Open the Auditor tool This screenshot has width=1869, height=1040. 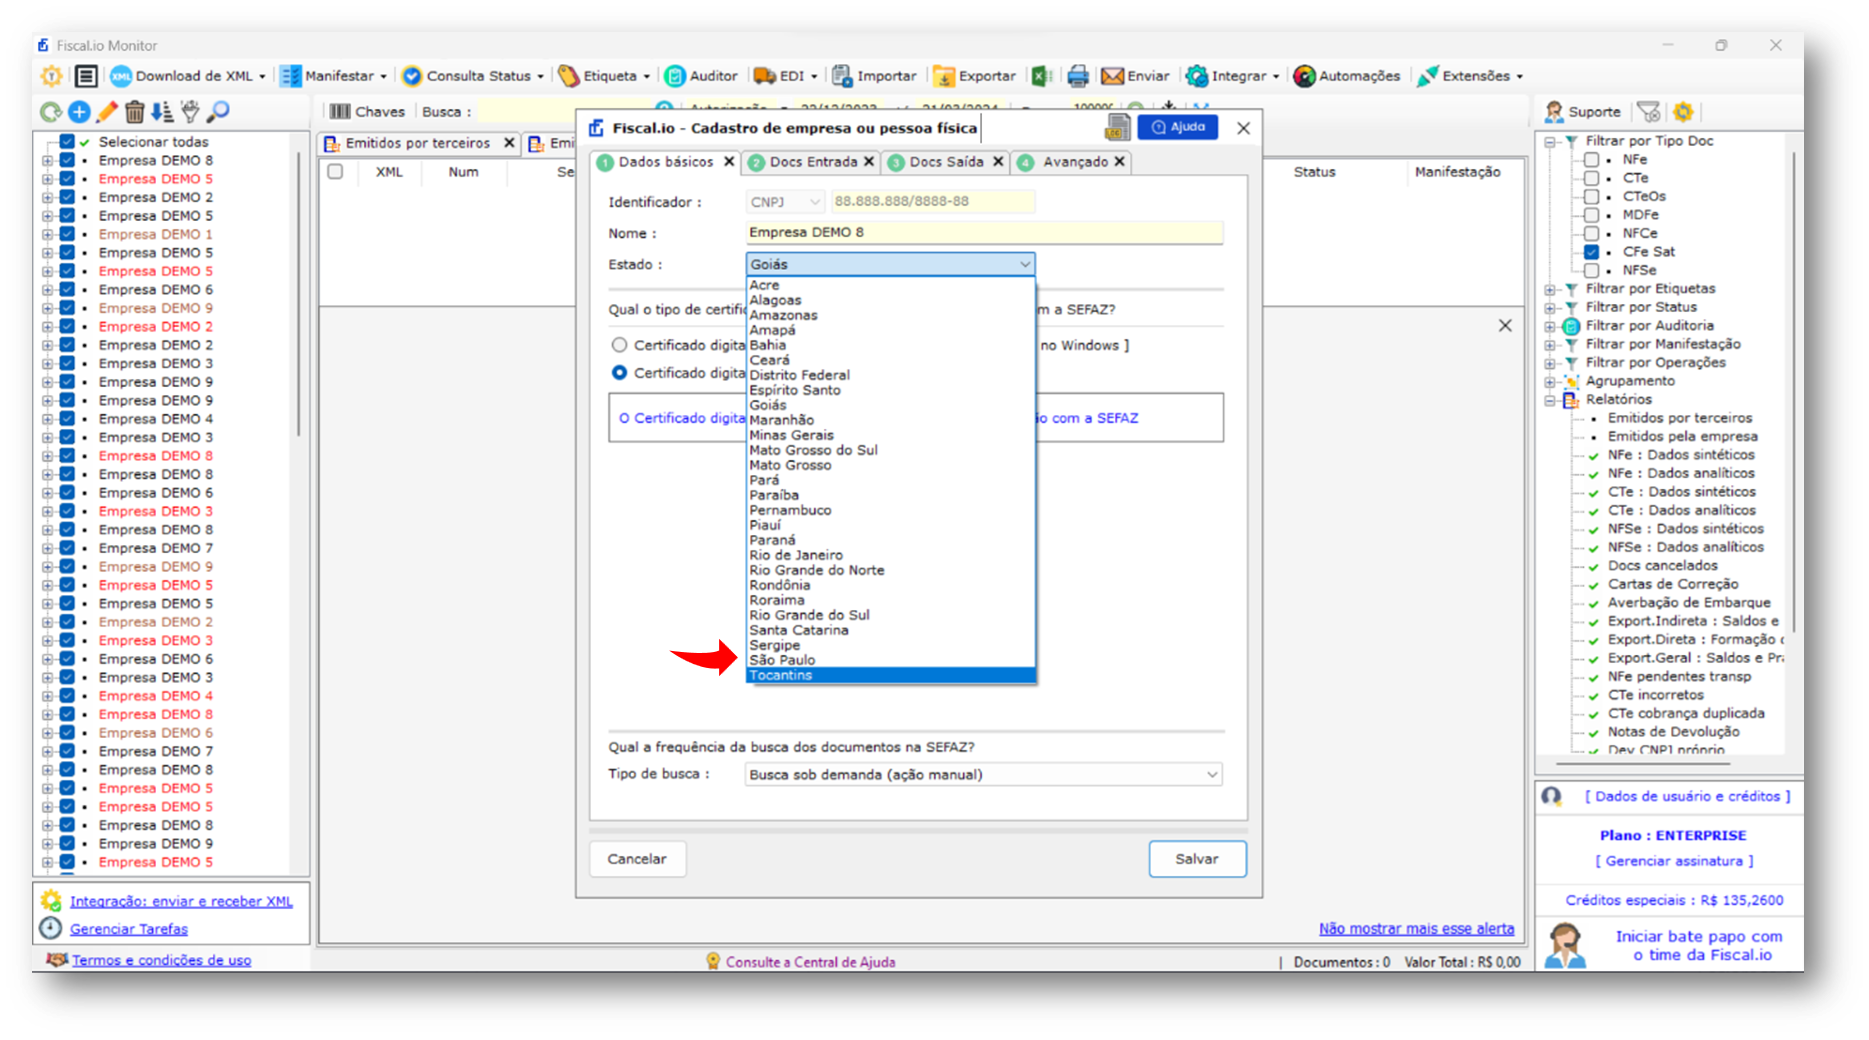click(x=702, y=76)
